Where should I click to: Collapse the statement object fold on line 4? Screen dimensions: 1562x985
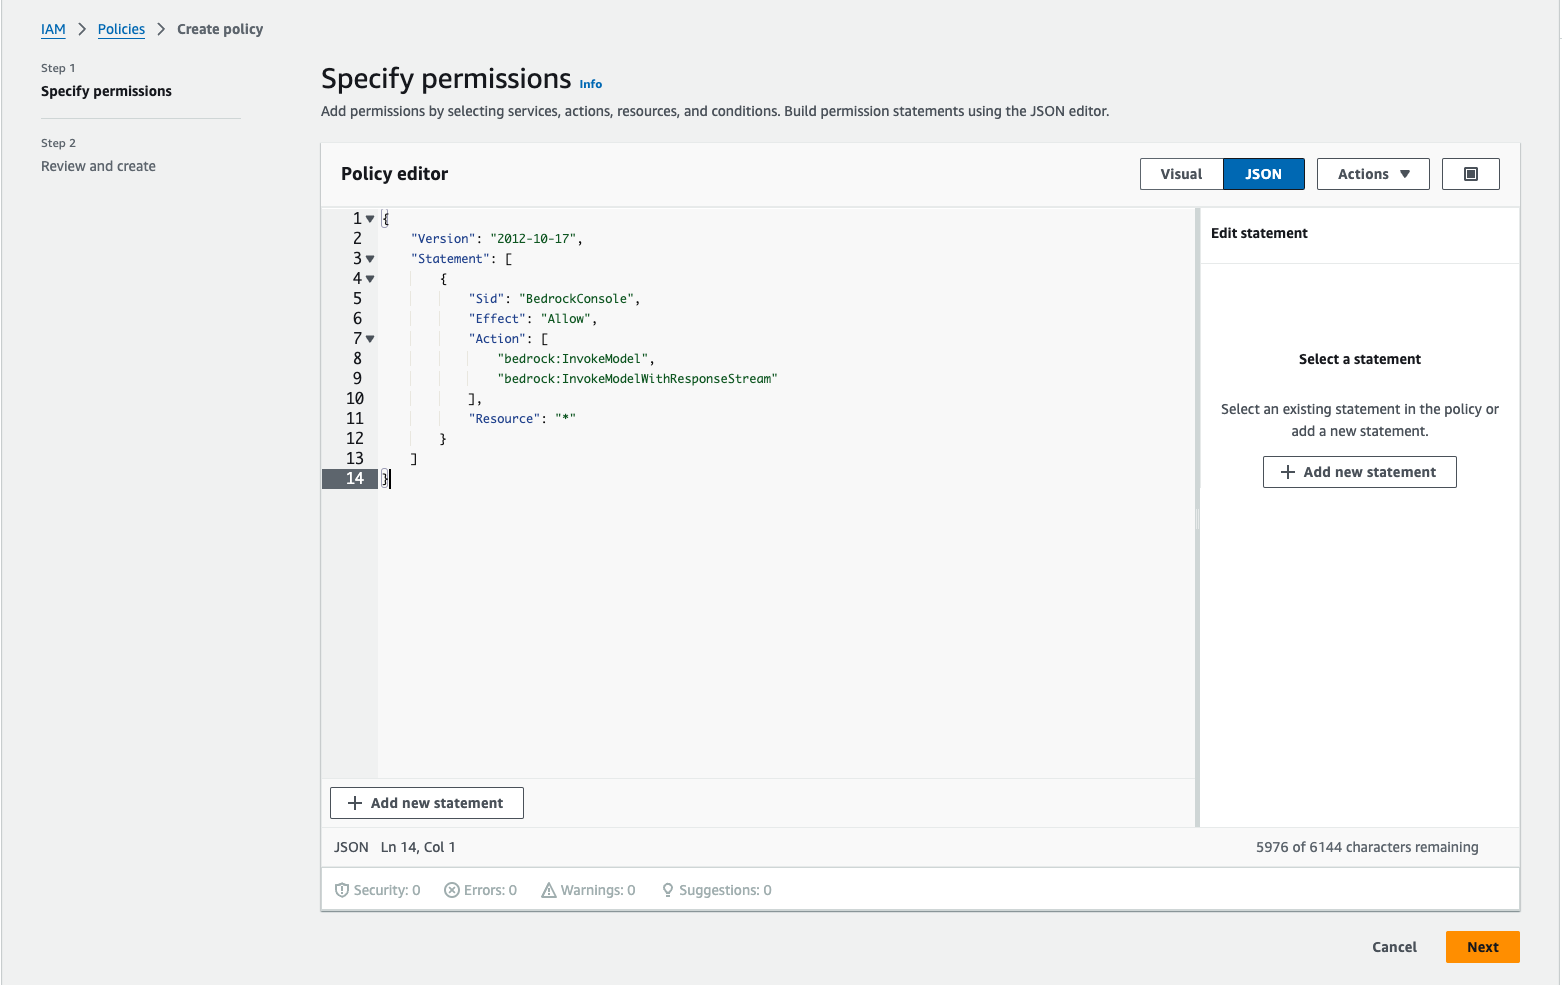point(370,279)
